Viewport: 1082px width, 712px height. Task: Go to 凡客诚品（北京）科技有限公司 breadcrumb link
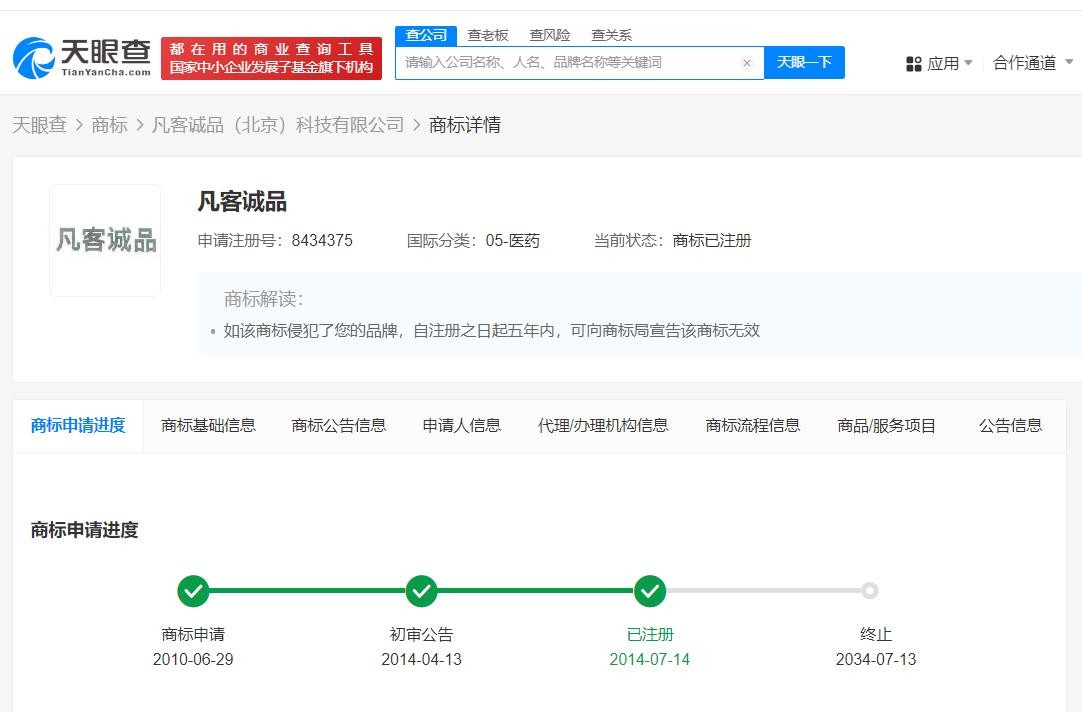(x=277, y=125)
